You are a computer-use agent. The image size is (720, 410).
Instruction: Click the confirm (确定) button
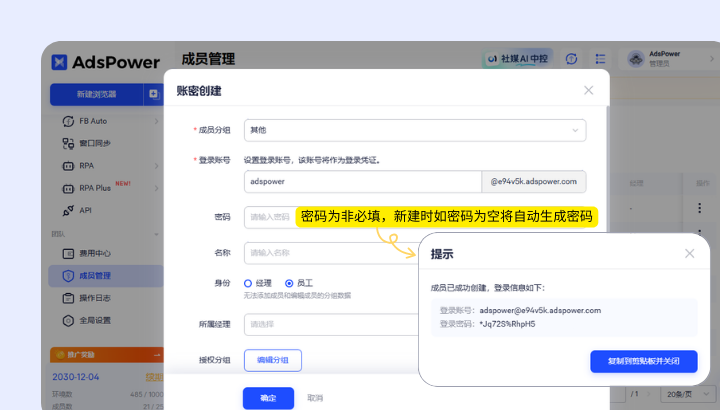pyautogui.click(x=268, y=398)
